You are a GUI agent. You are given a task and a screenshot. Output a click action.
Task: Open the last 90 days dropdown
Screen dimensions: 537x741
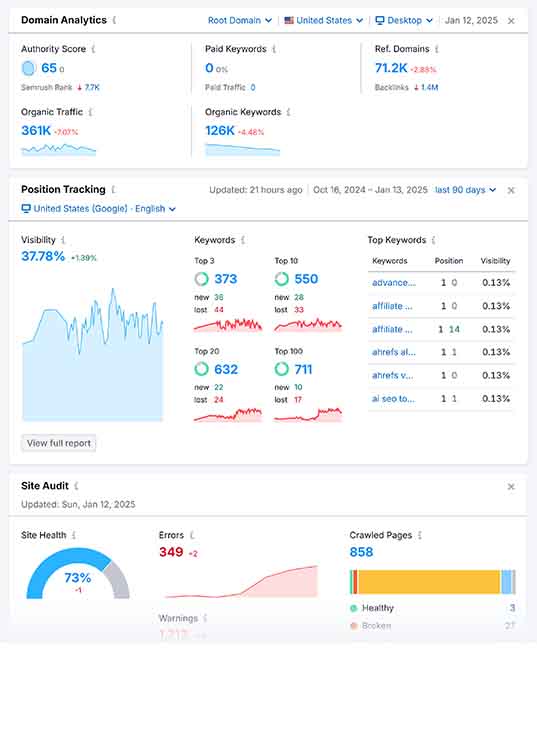[466, 190]
